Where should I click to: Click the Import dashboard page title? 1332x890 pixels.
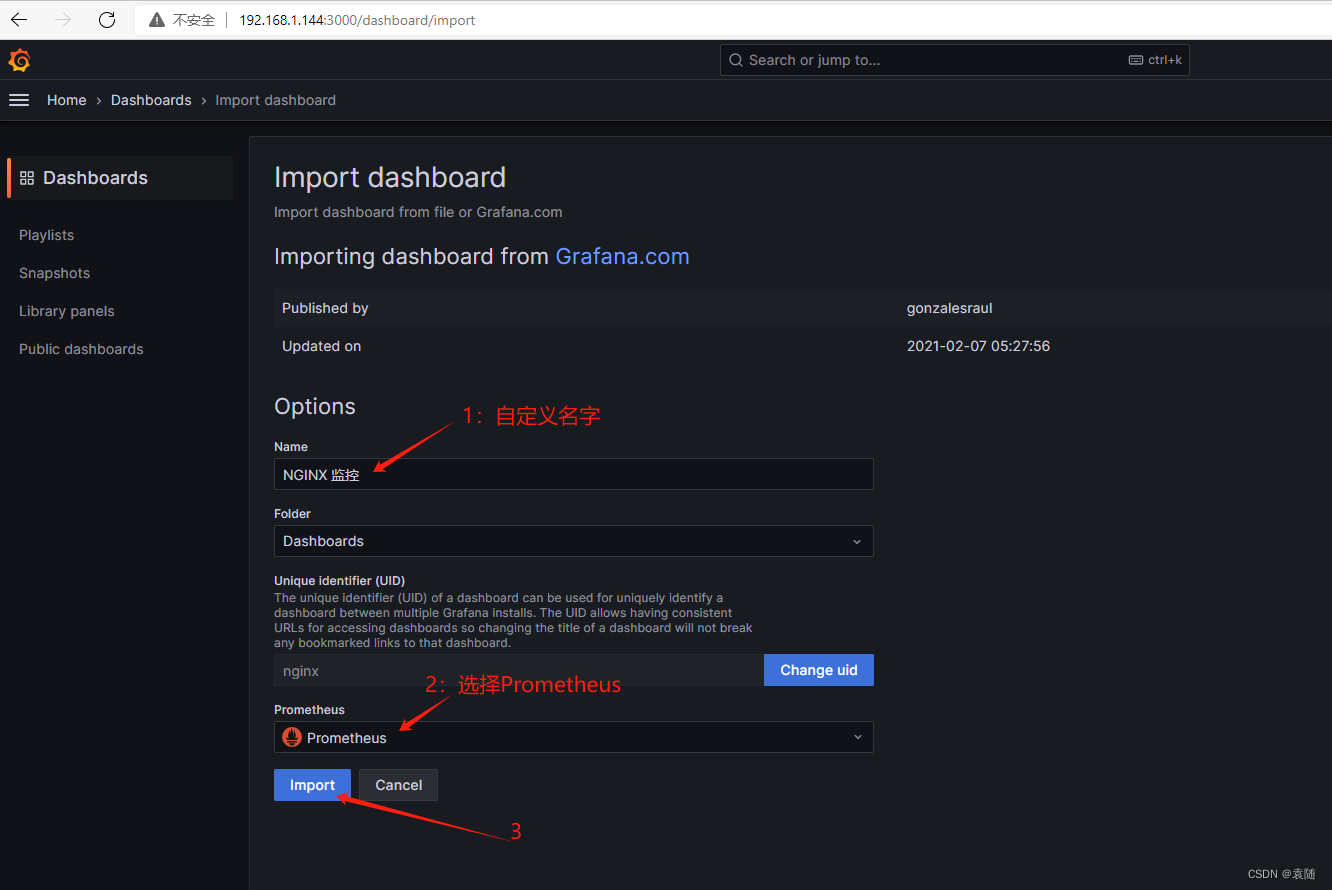point(390,177)
